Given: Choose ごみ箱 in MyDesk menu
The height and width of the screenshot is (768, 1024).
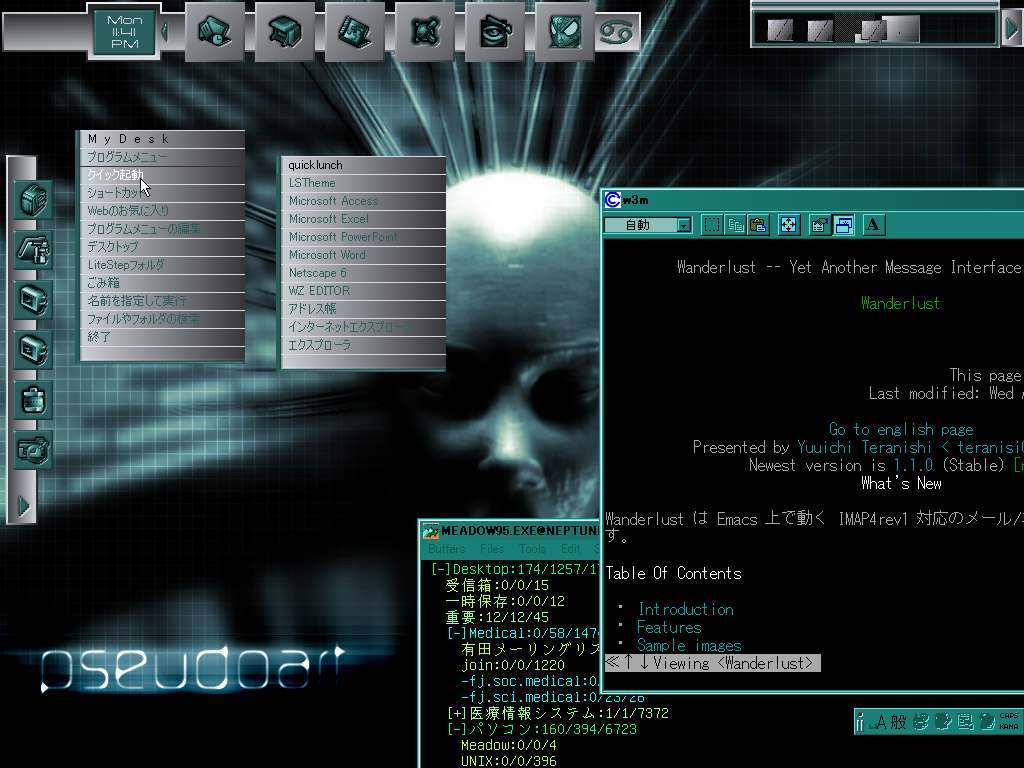Looking at the screenshot, I should [x=162, y=283].
